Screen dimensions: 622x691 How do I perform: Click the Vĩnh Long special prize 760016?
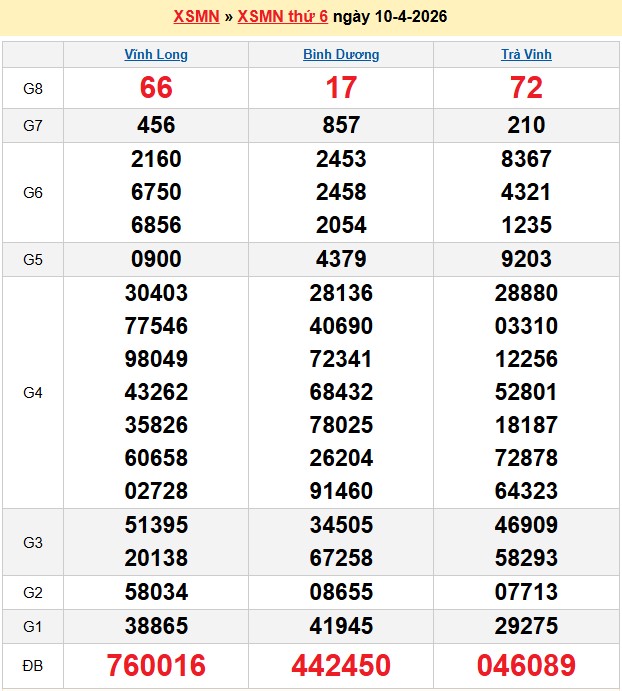156,666
